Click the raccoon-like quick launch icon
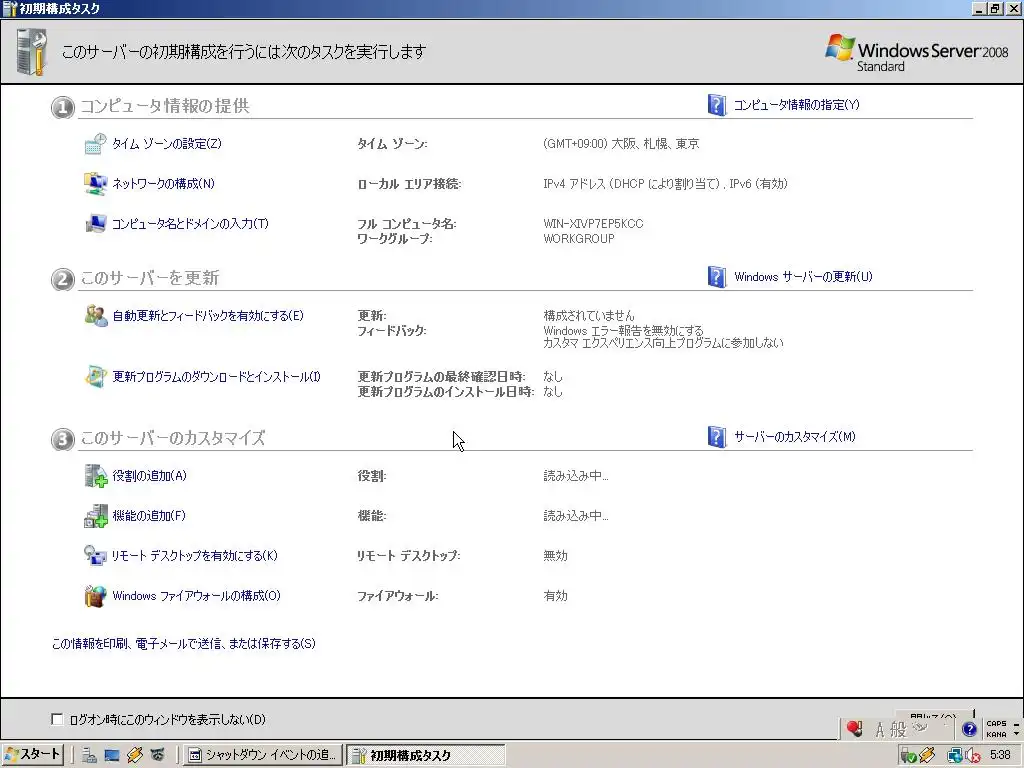Screen dimensions: 1024x768 pos(157,756)
